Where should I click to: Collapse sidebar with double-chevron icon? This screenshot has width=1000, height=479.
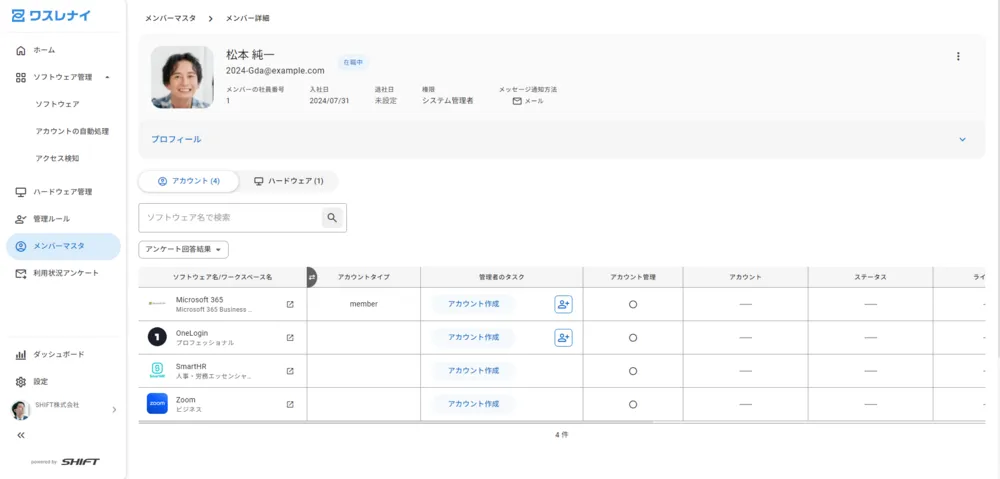[21, 435]
